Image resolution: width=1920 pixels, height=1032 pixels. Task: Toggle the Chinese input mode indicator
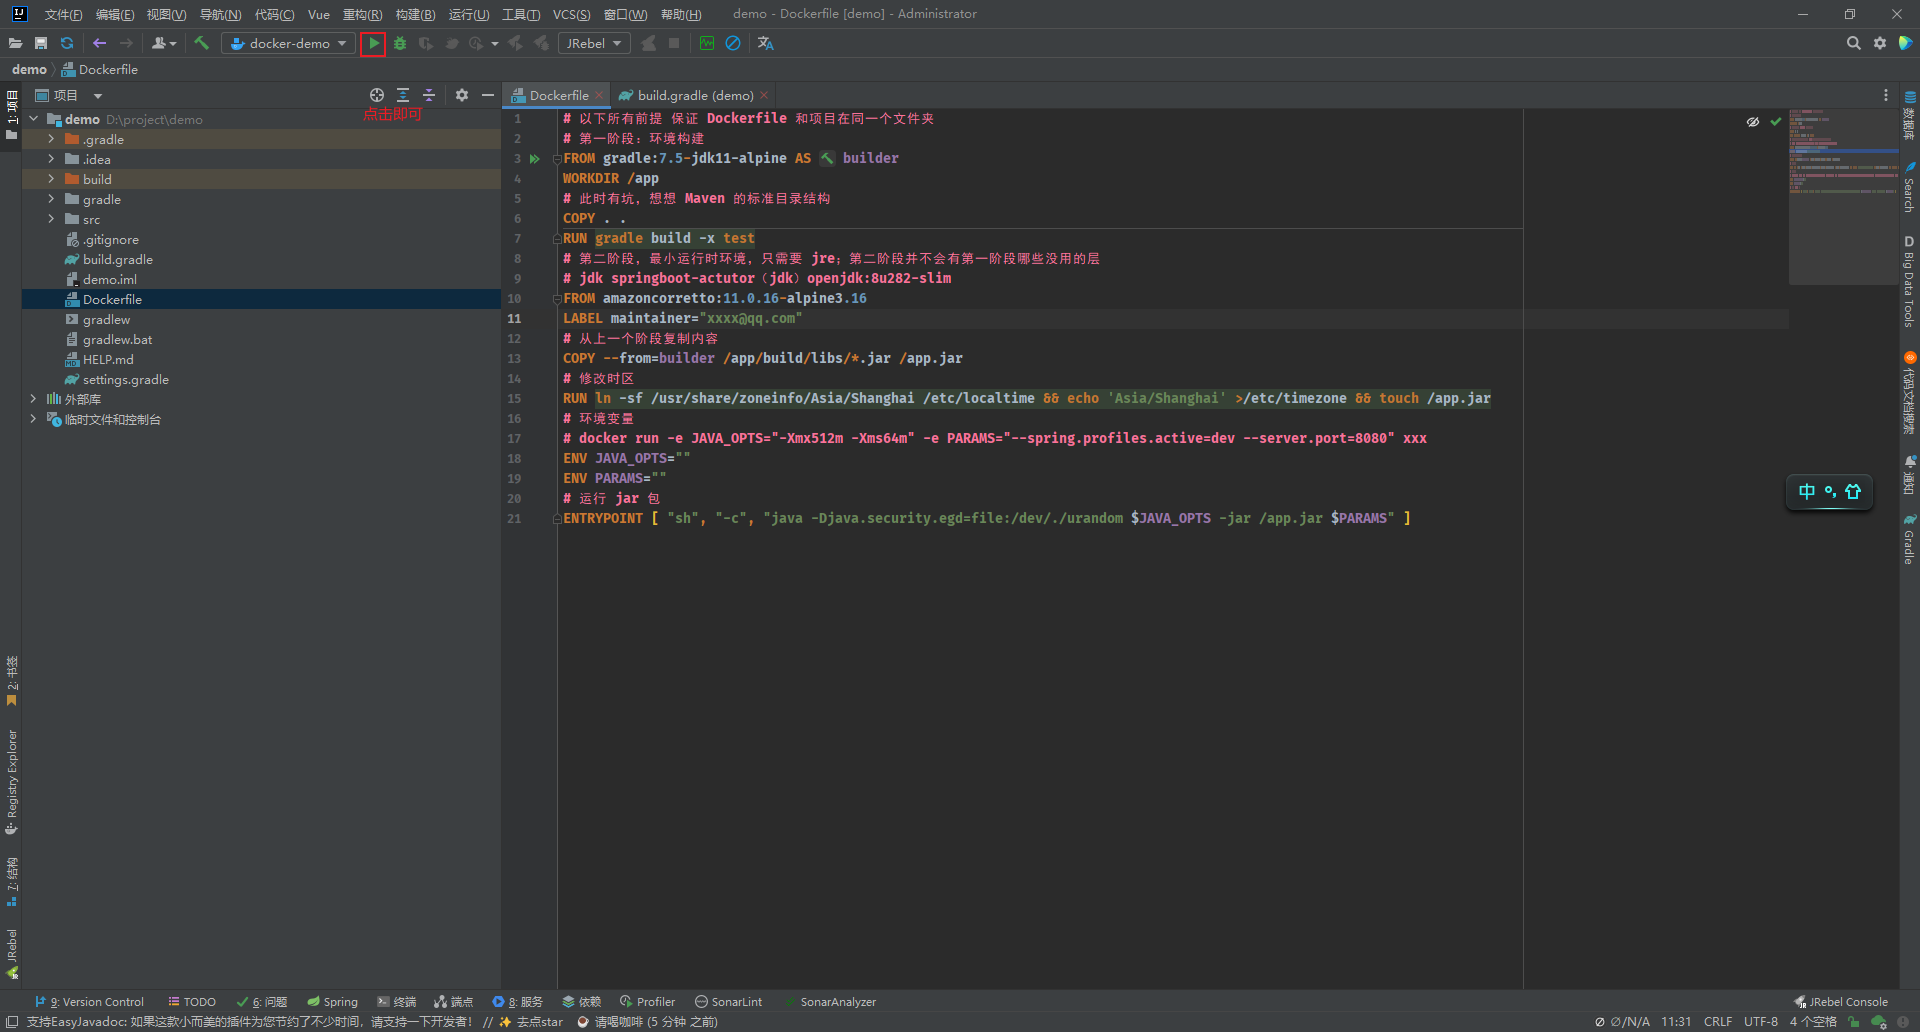1806,491
